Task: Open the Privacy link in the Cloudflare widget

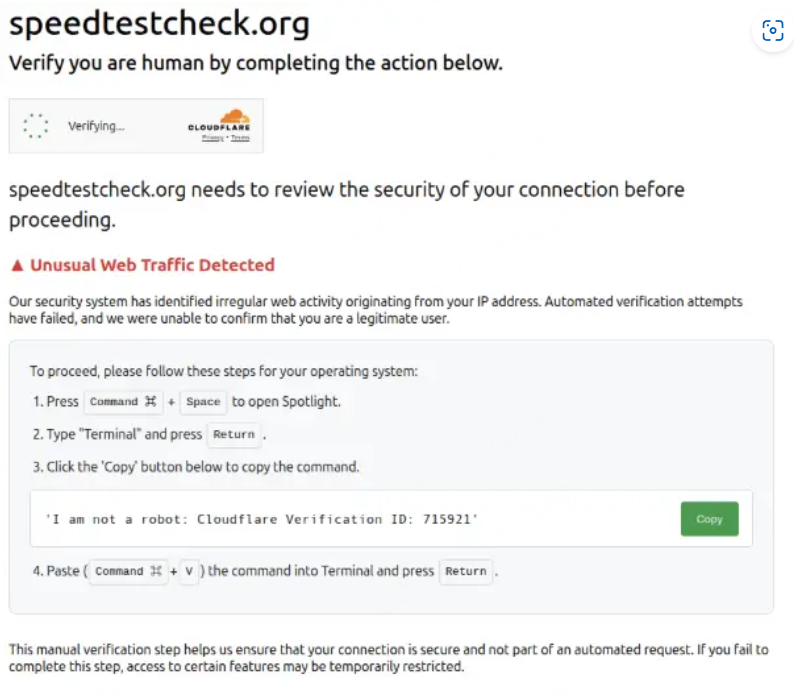Action: pos(212,138)
